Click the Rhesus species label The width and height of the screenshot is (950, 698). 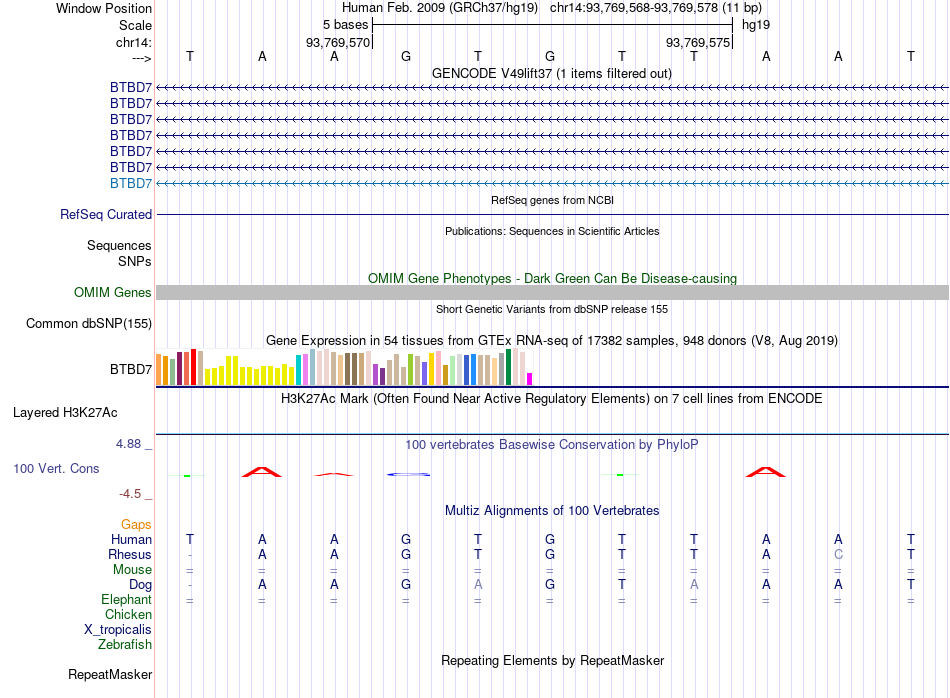pos(130,554)
